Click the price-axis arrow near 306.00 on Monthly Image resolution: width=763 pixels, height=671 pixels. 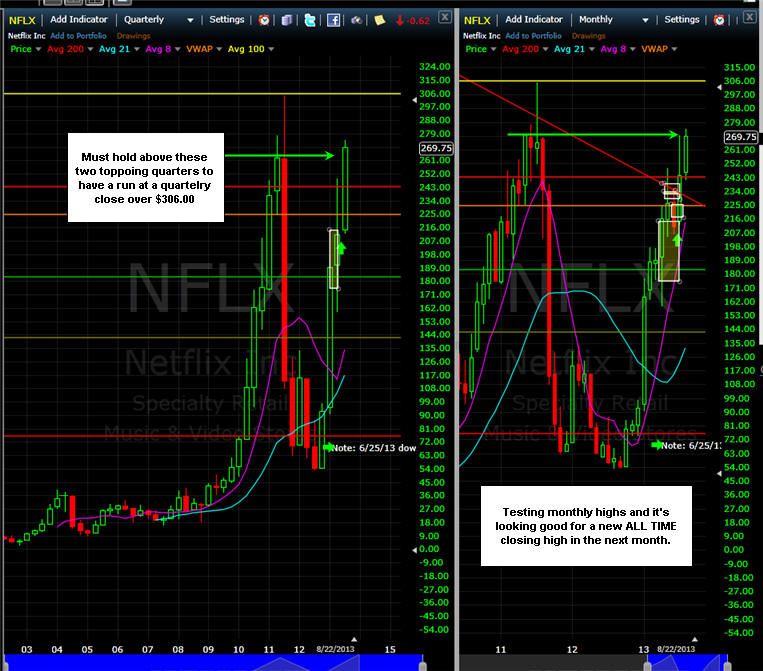tap(719, 87)
